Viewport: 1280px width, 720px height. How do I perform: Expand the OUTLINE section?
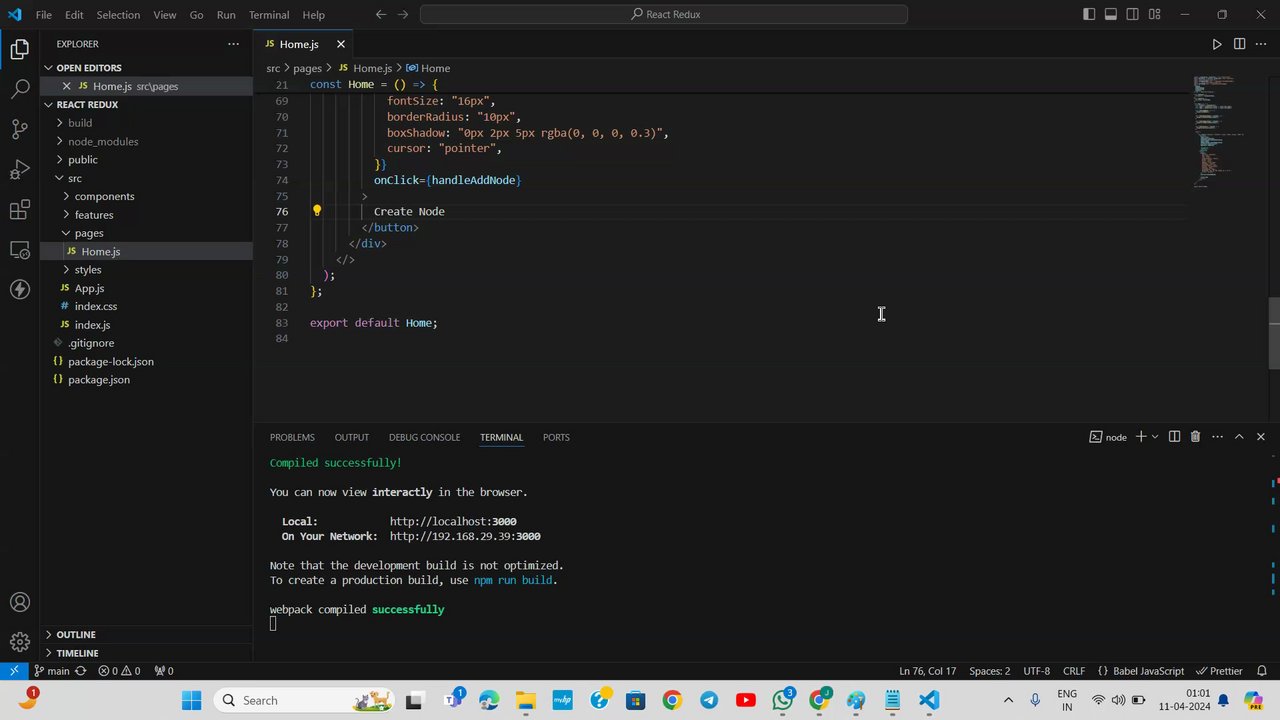pos(76,634)
